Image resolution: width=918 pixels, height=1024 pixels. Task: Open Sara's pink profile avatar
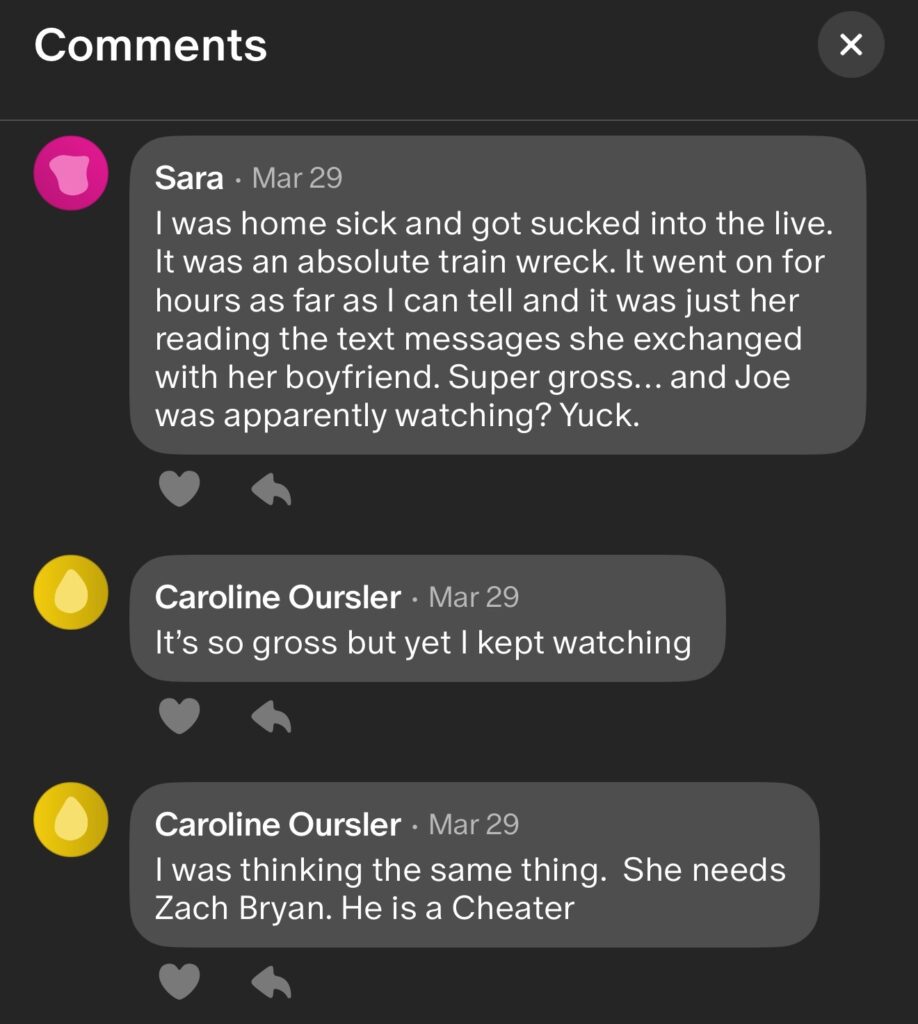point(70,173)
